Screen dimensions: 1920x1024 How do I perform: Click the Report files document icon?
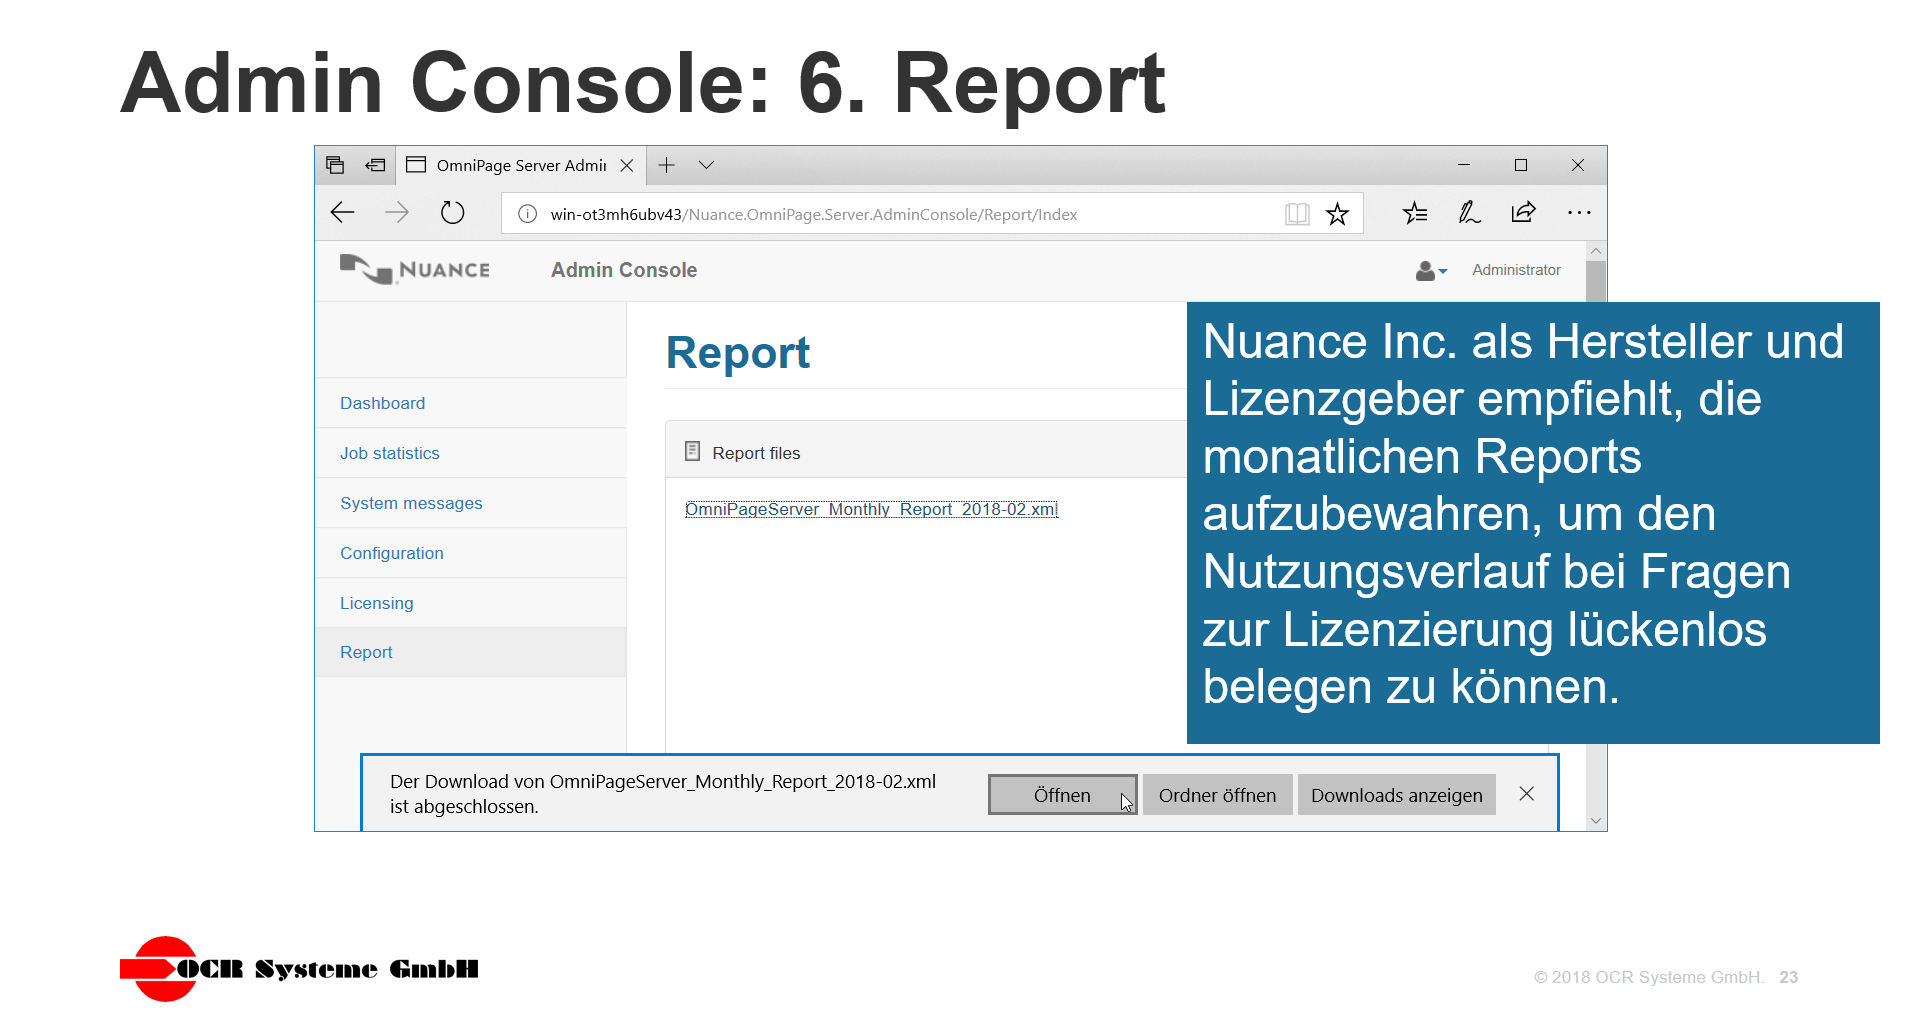692,451
